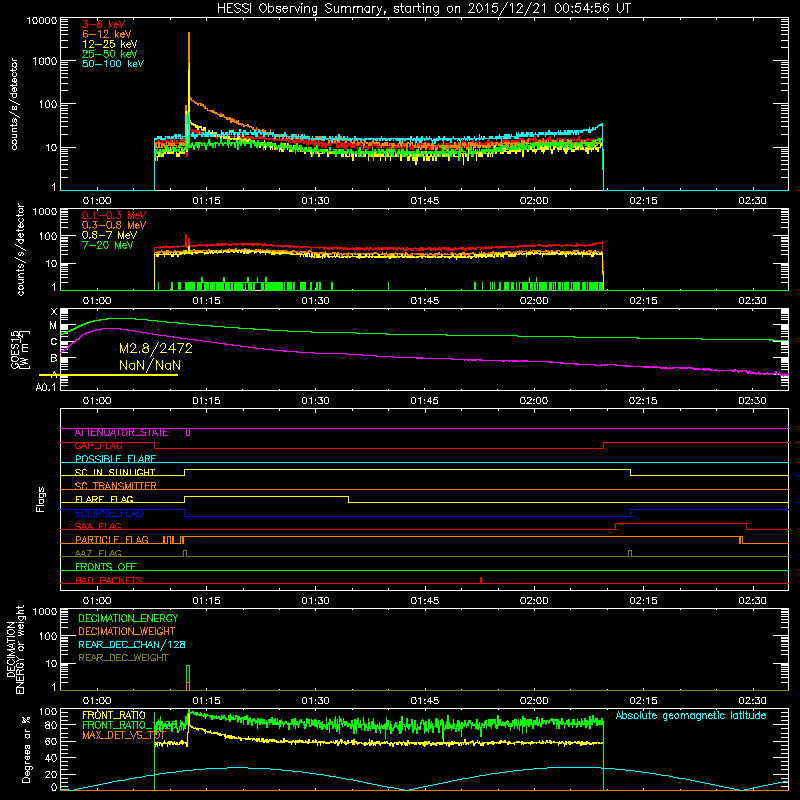Click the ATTENUATOR_STATE notch near 01:12
The width and height of the screenshot is (800, 800).
[x=188, y=433]
